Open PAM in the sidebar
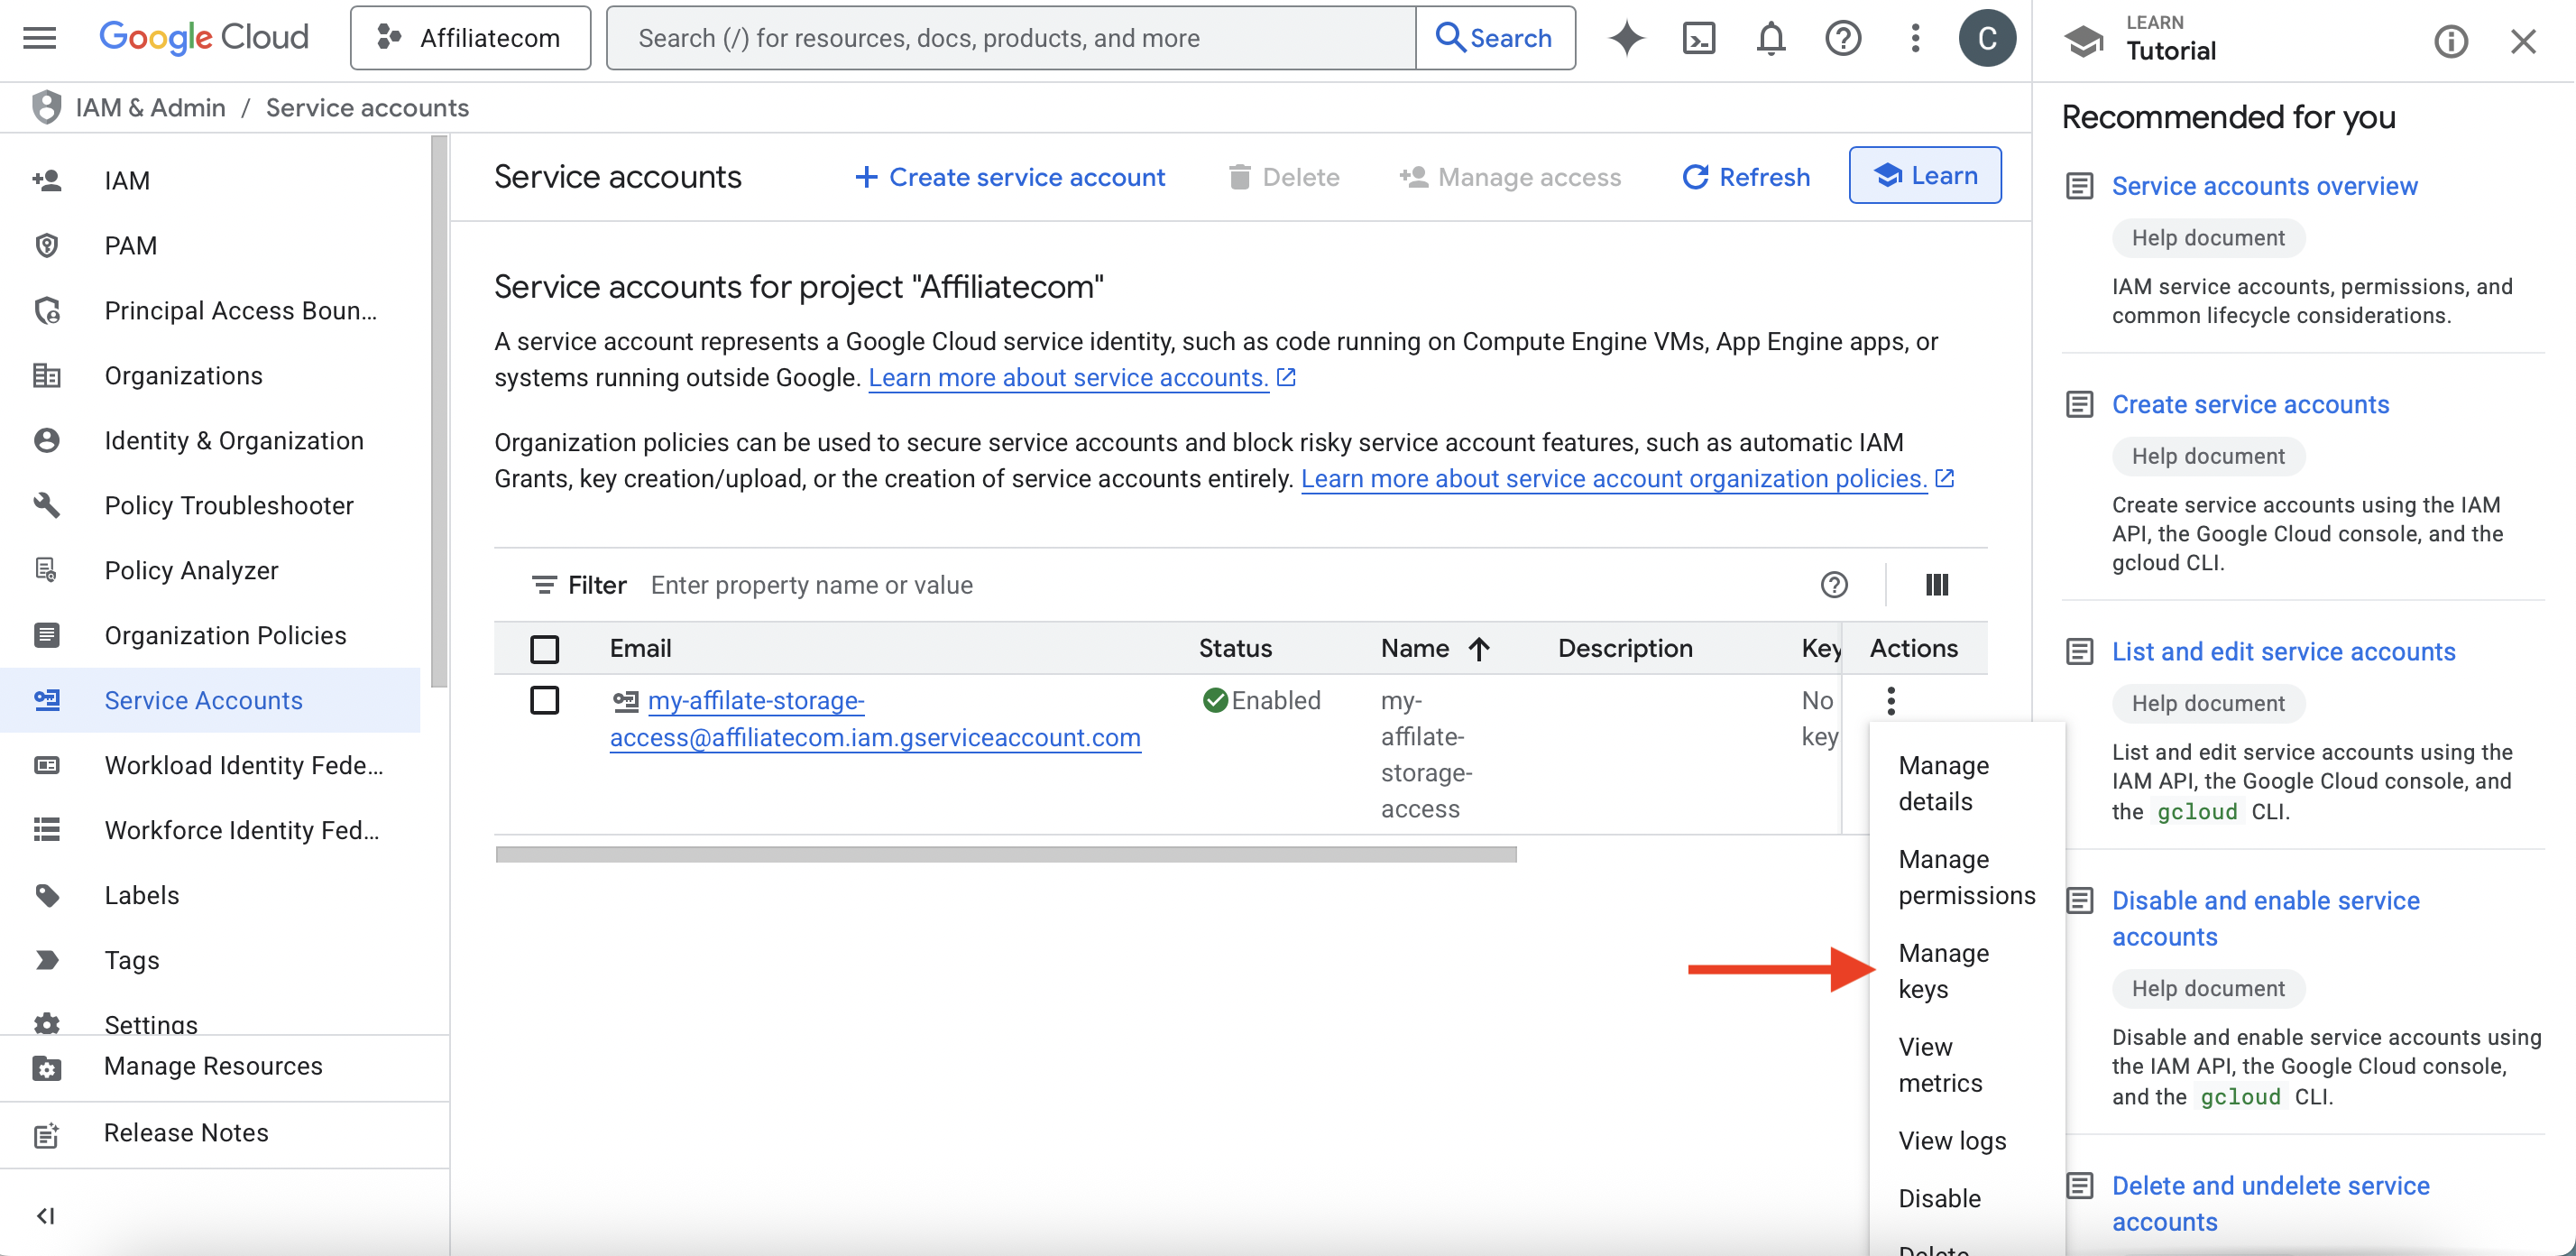 [210, 245]
